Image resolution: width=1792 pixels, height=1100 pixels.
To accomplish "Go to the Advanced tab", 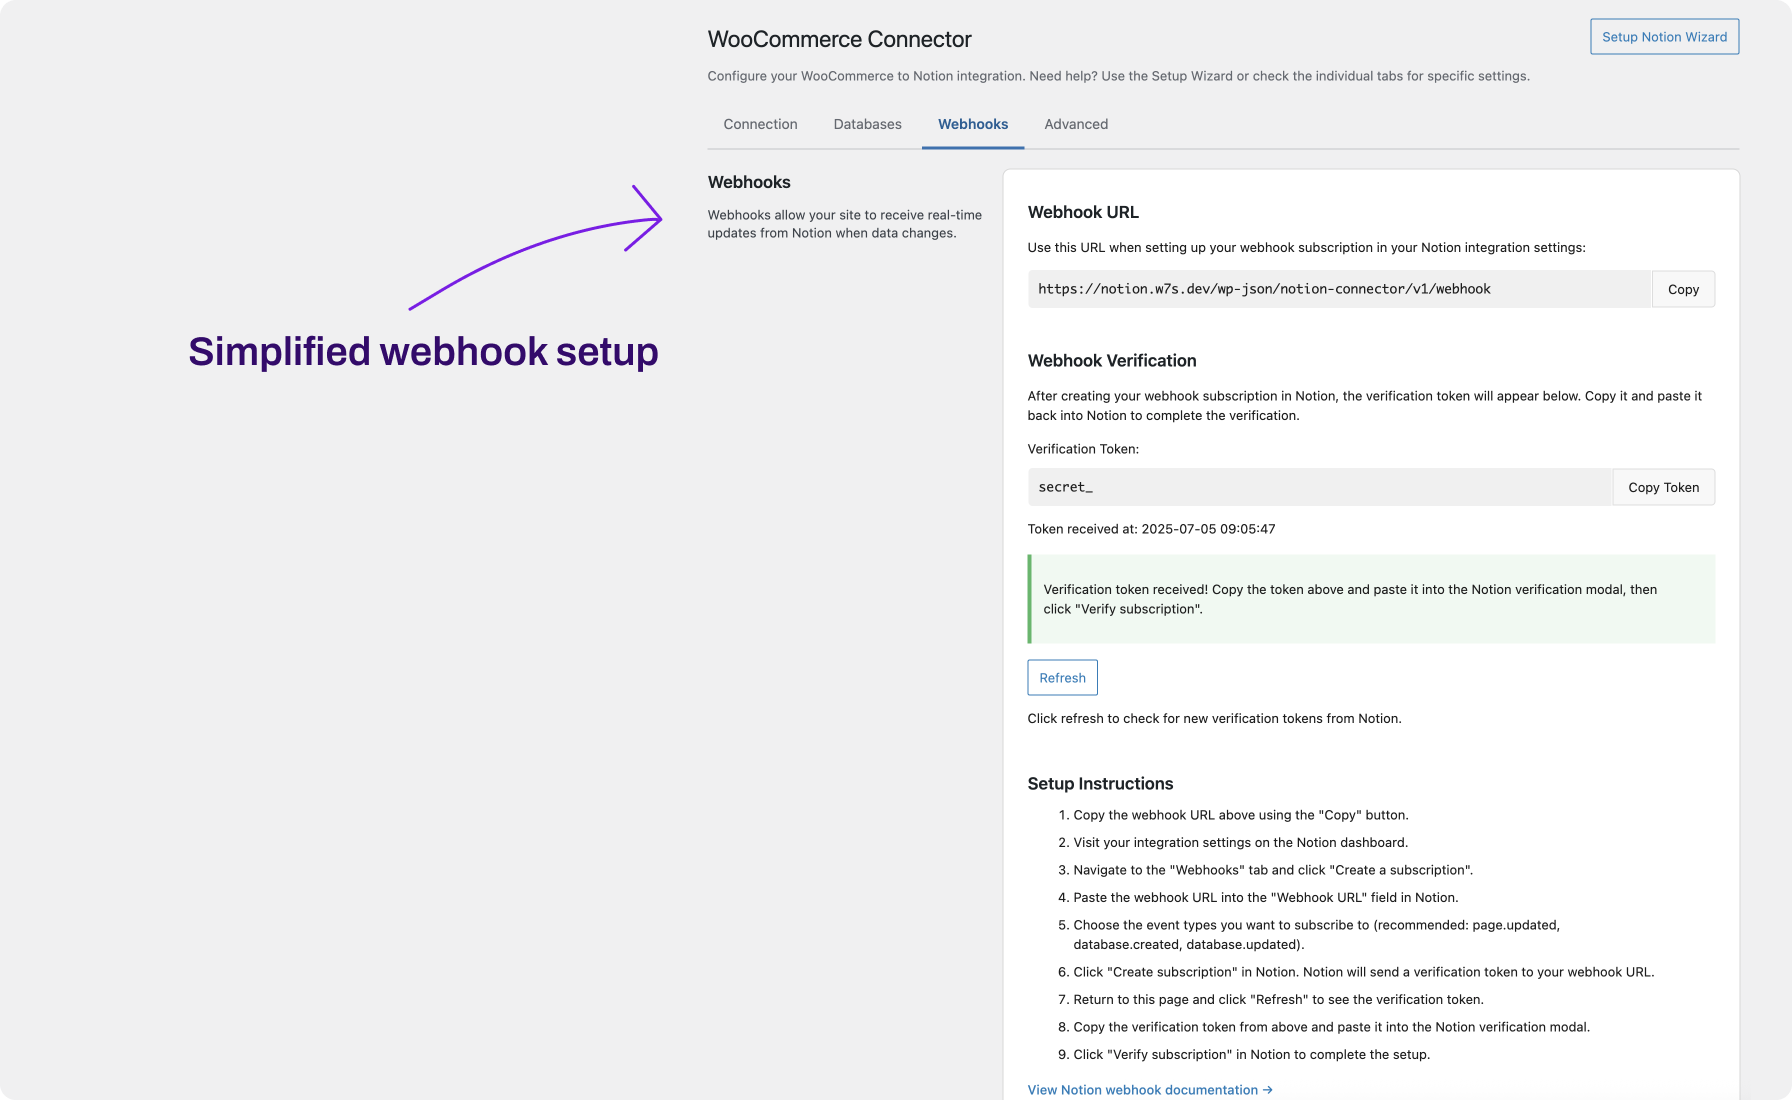I will coord(1076,124).
